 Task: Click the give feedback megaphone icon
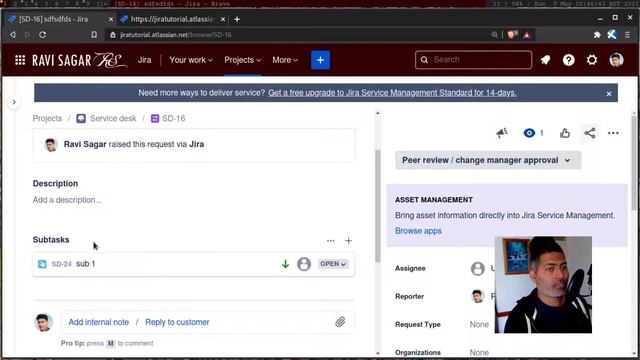502,133
